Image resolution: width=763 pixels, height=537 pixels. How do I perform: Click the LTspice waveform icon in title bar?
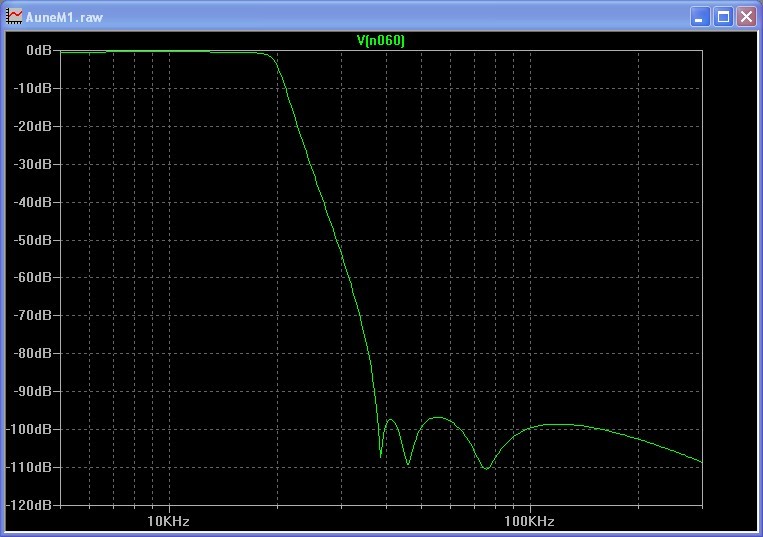14,17
